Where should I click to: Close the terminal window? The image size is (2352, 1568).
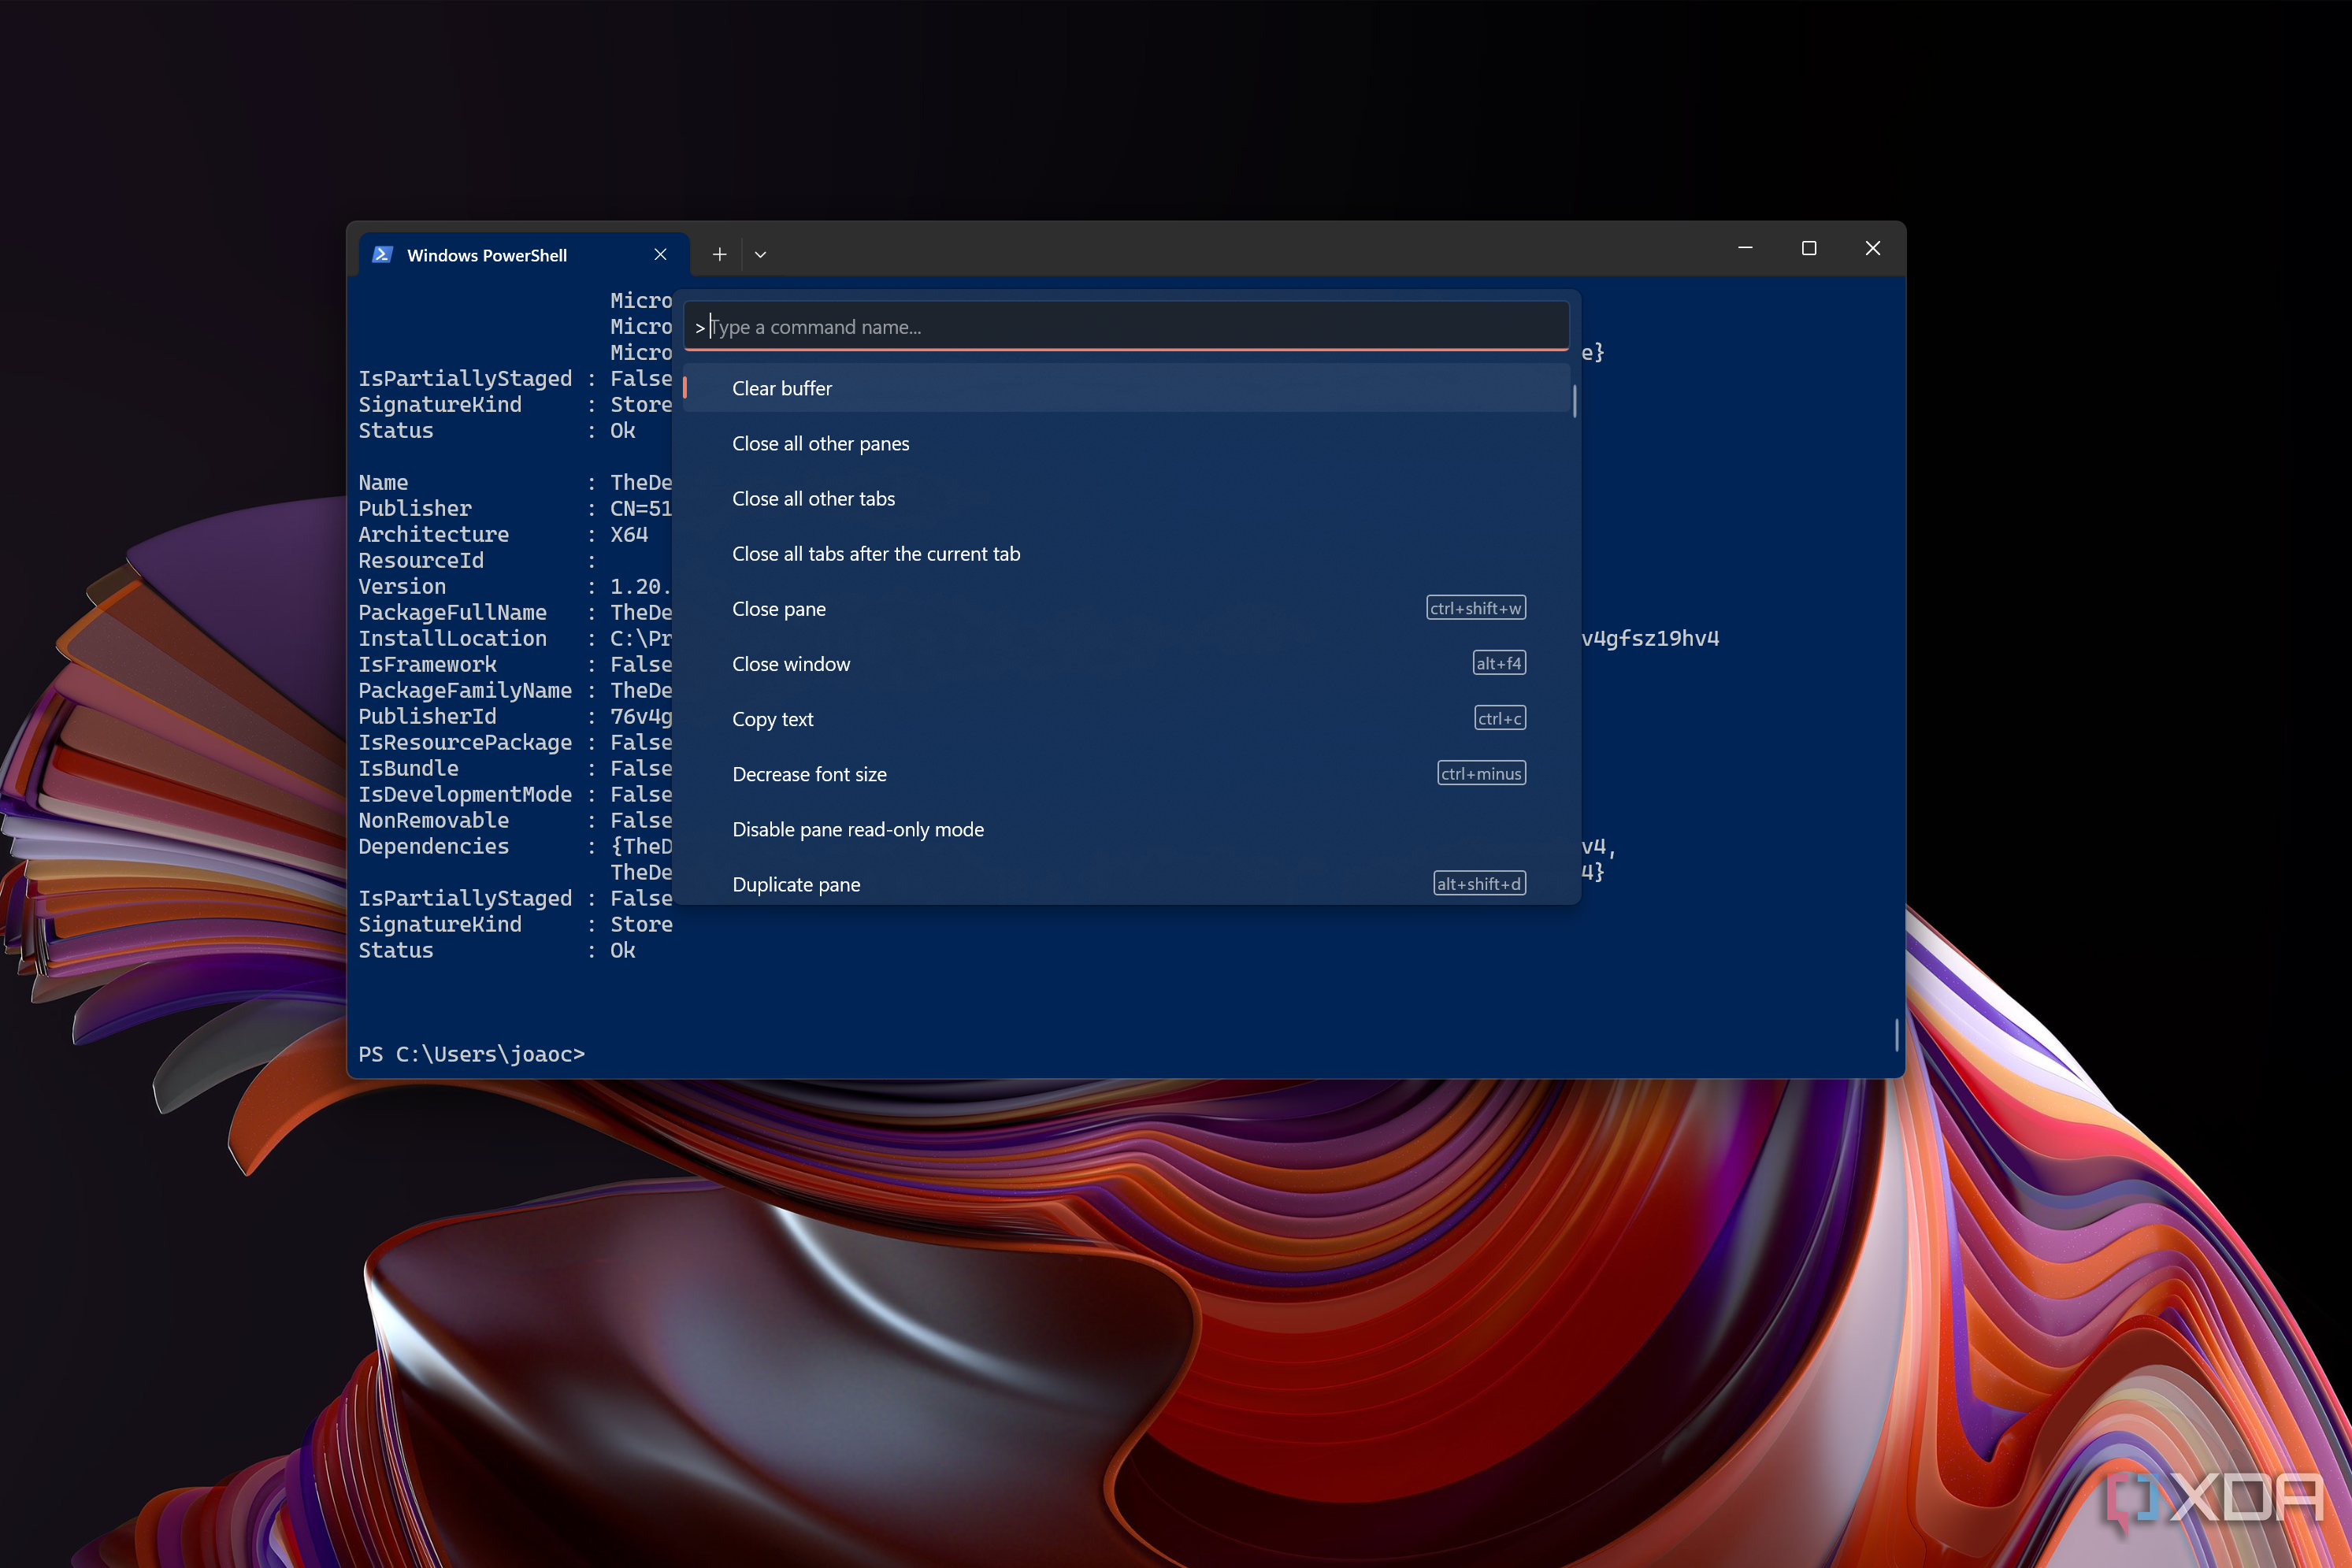coord(1872,248)
